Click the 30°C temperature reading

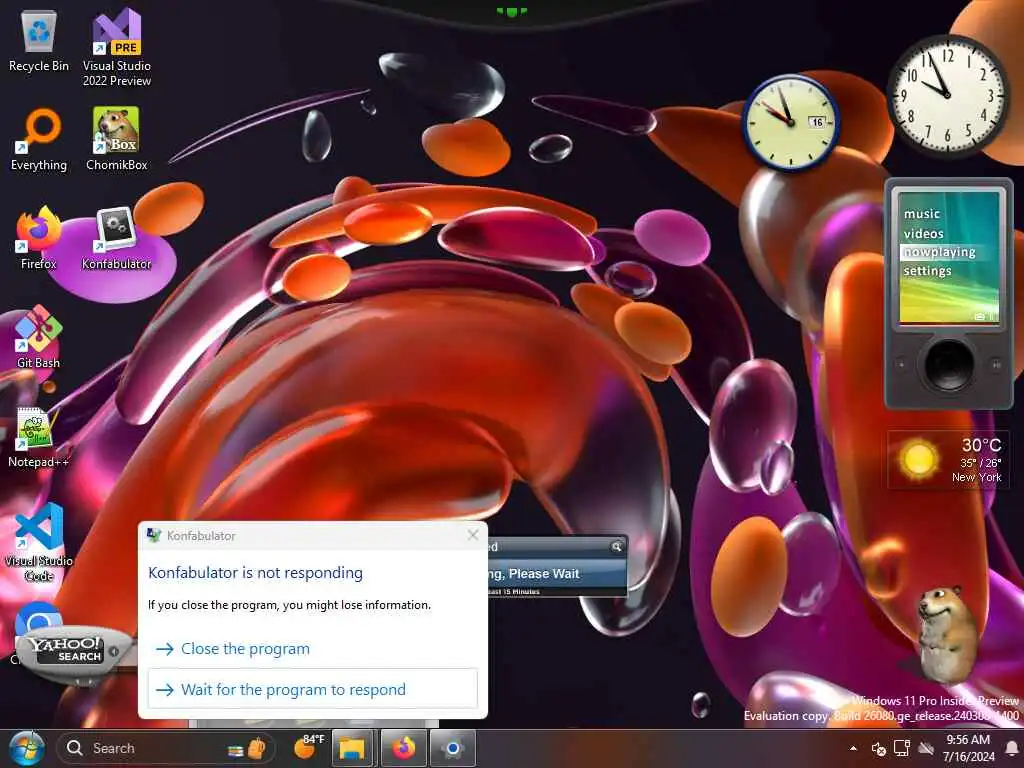click(x=981, y=445)
